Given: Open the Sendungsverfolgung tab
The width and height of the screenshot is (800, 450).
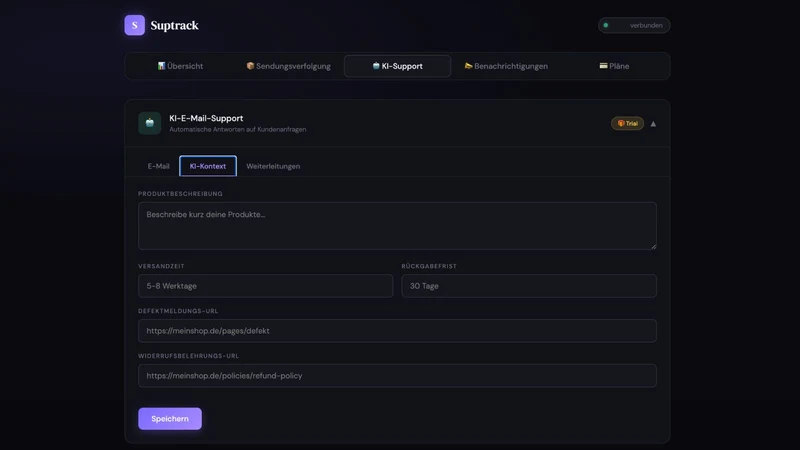Looking at the screenshot, I should [x=288, y=66].
